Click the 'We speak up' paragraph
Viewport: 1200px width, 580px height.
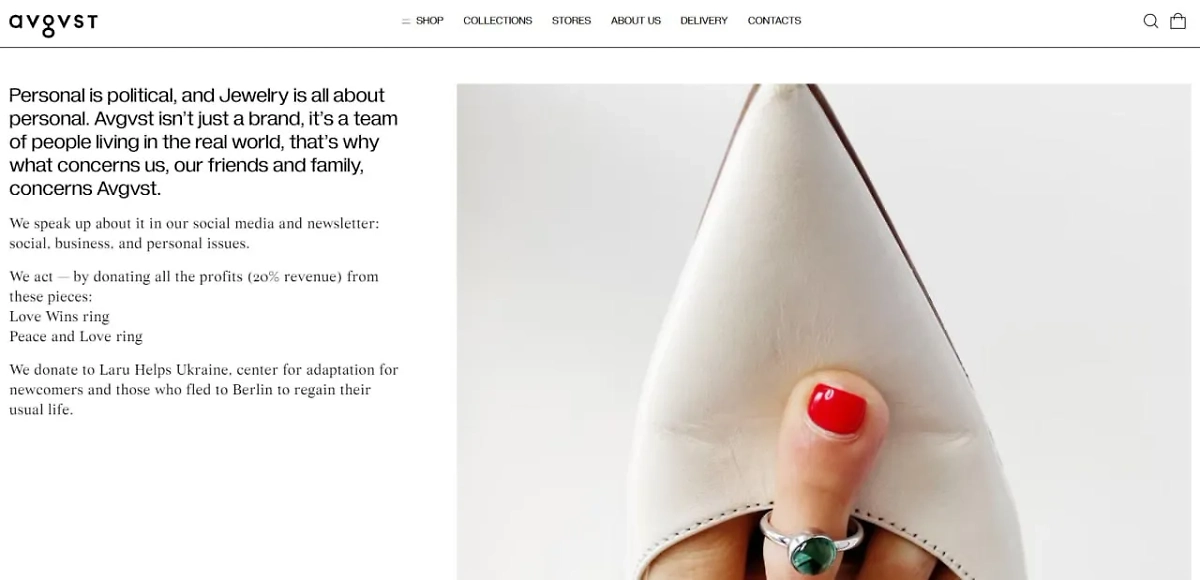(x=194, y=233)
